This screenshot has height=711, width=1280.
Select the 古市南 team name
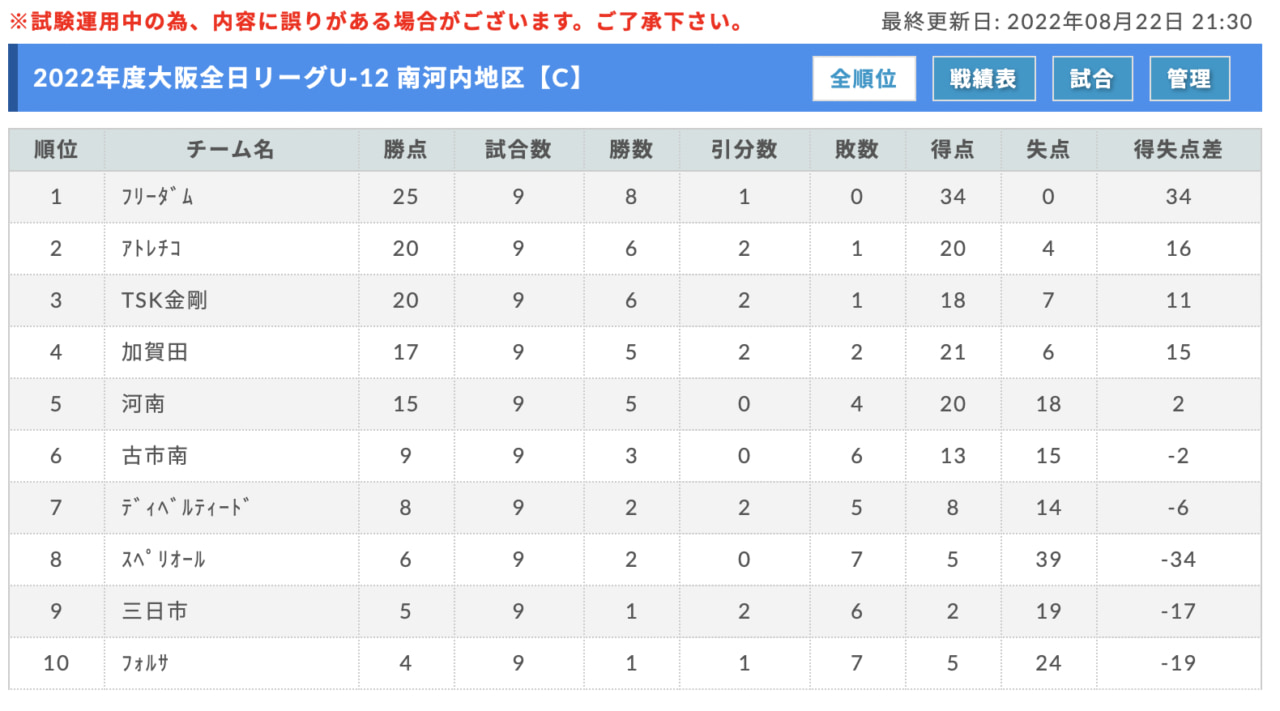coord(153,456)
